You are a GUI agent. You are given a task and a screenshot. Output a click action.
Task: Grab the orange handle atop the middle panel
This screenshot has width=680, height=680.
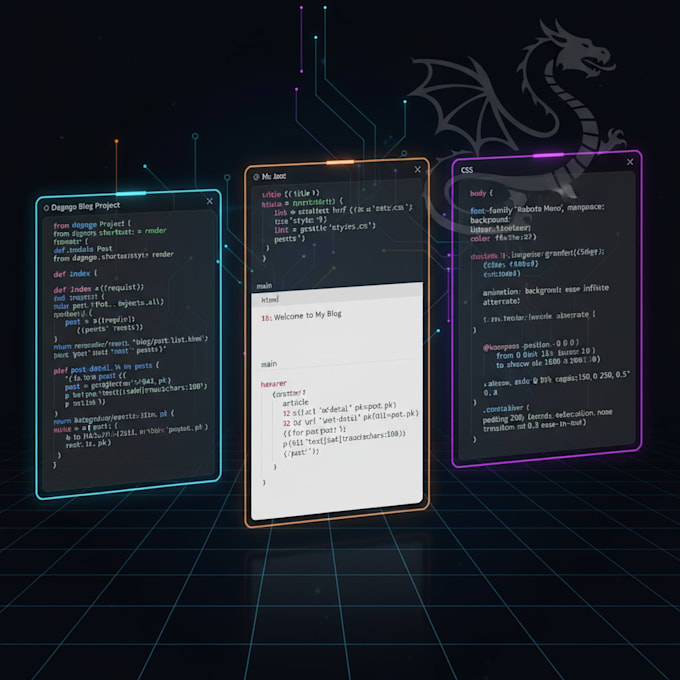tap(340, 162)
